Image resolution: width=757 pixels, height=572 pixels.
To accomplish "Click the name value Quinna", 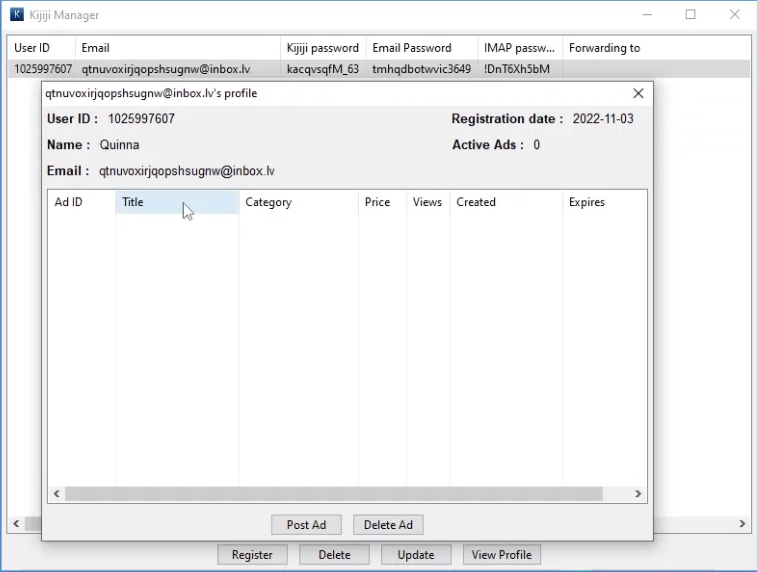I will point(119,145).
